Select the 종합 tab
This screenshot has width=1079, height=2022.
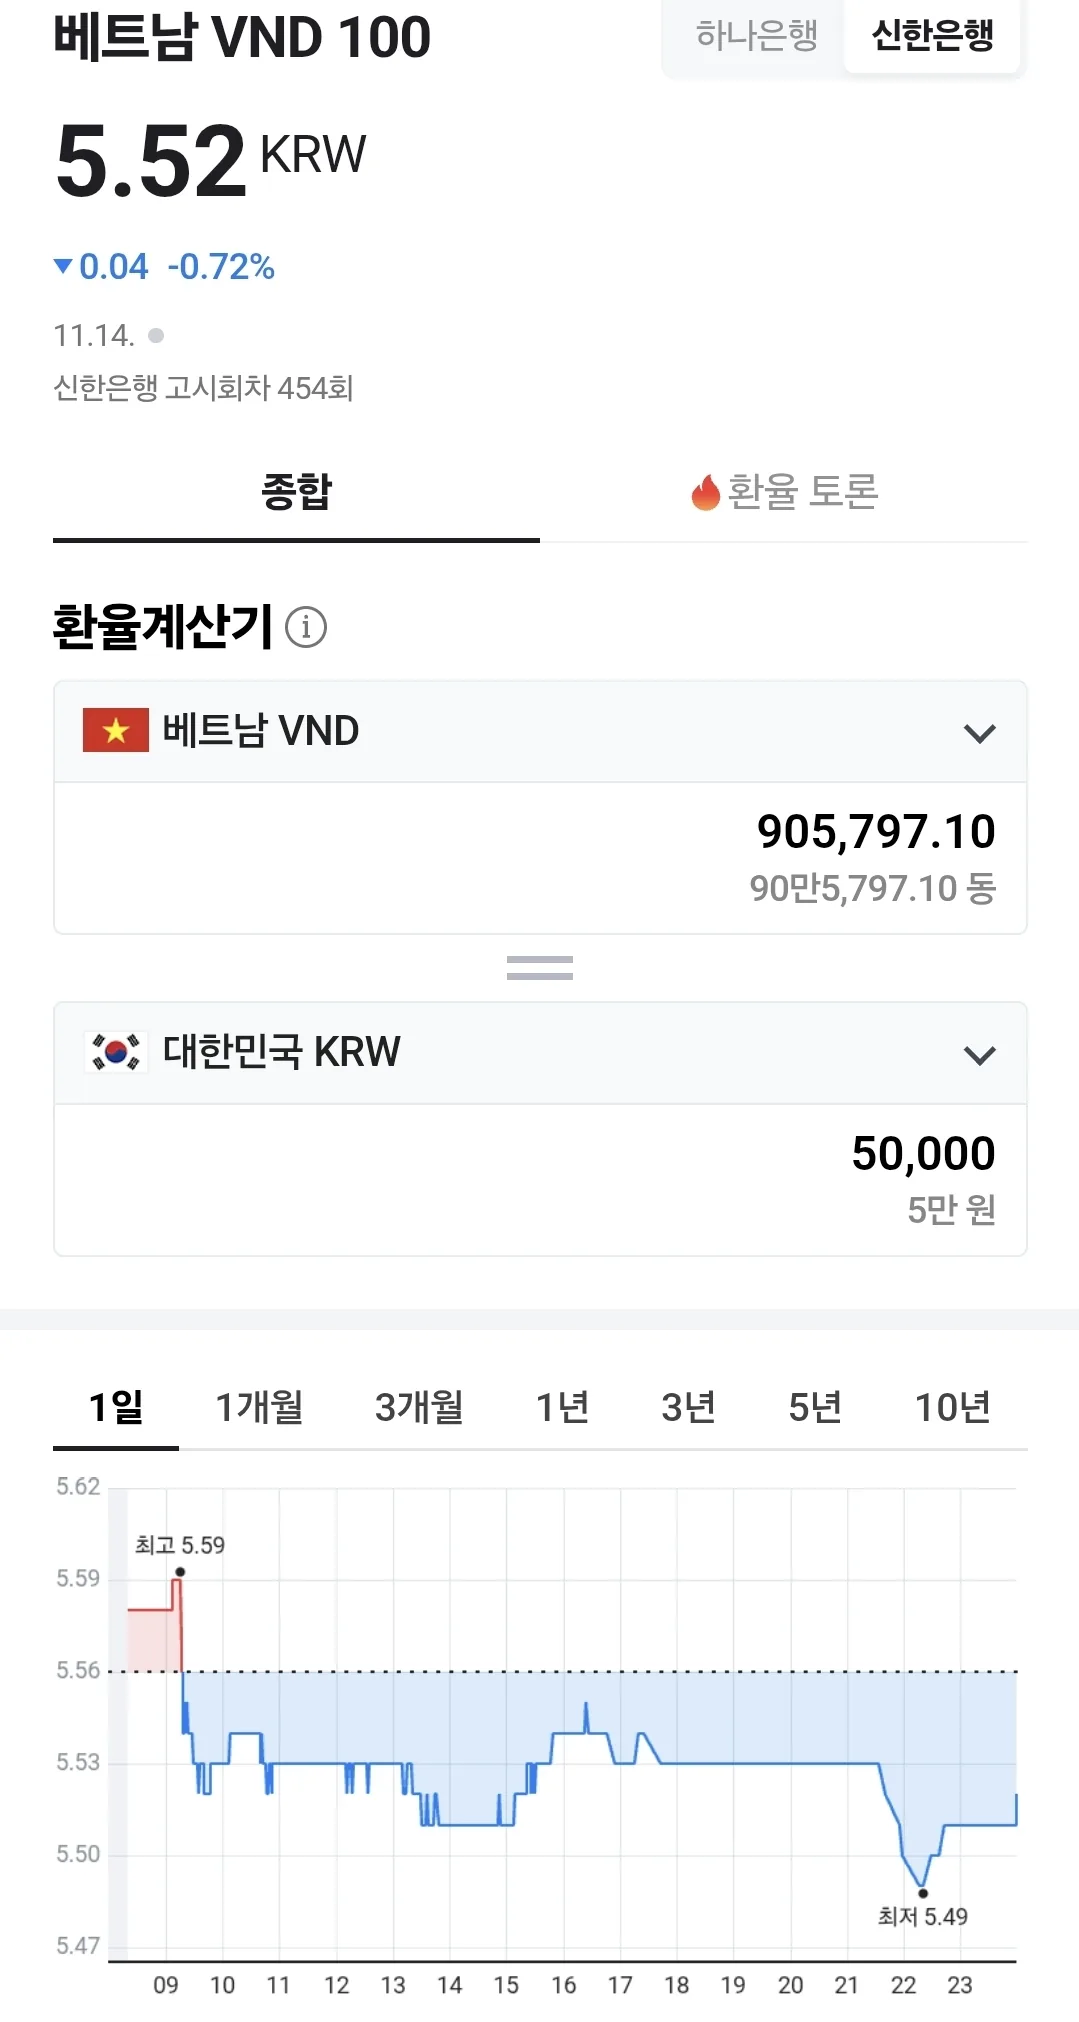click(296, 492)
